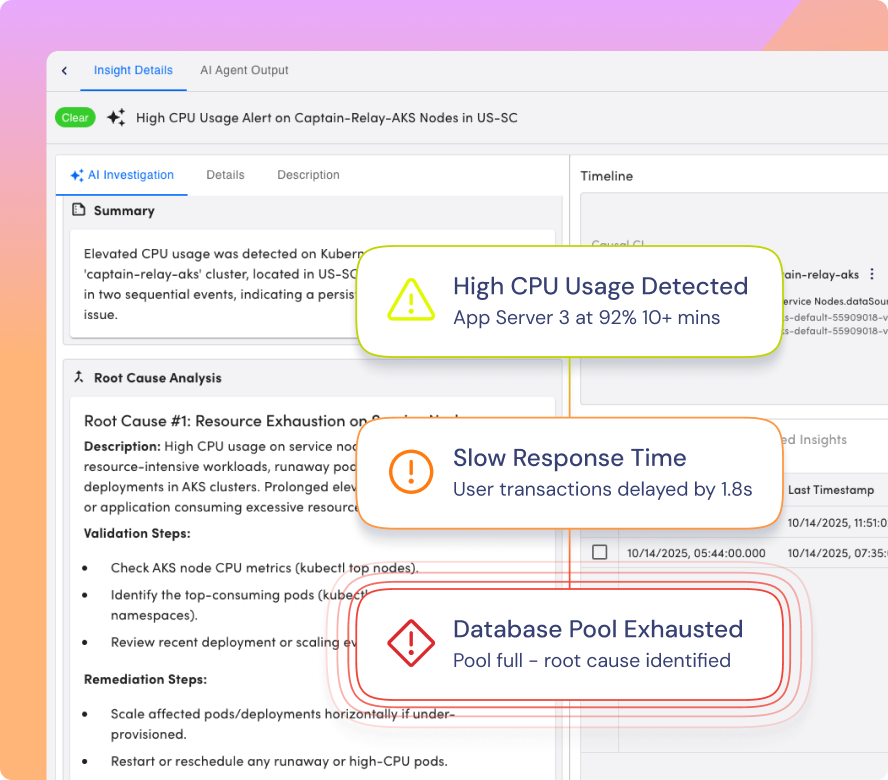Click the orange circle exclamation icon
Viewport: 888px width, 780px height.
click(410, 472)
